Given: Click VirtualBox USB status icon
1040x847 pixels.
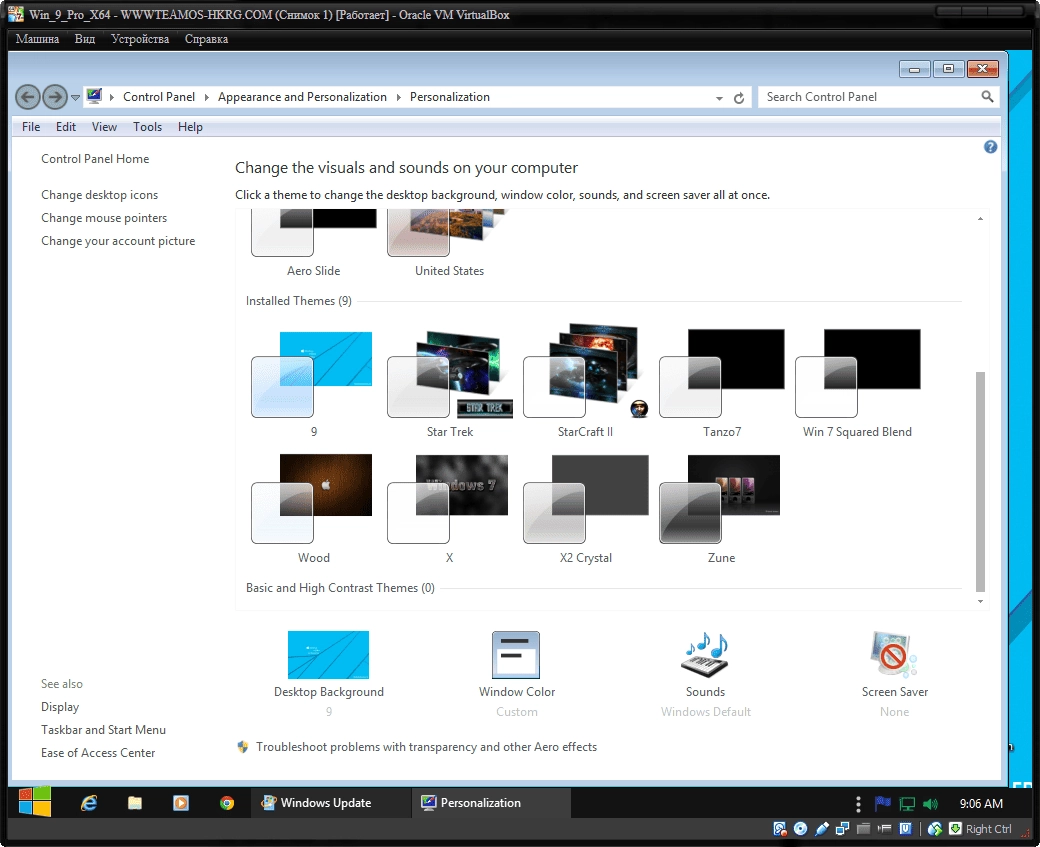Looking at the screenshot, I should pos(822,829).
